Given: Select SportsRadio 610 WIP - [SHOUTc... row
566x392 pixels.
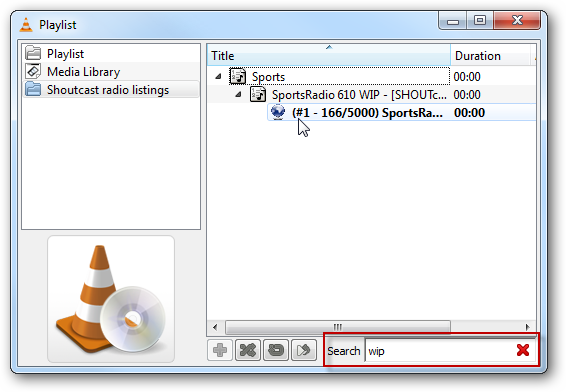Looking at the screenshot, I should (x=371, y=95).
